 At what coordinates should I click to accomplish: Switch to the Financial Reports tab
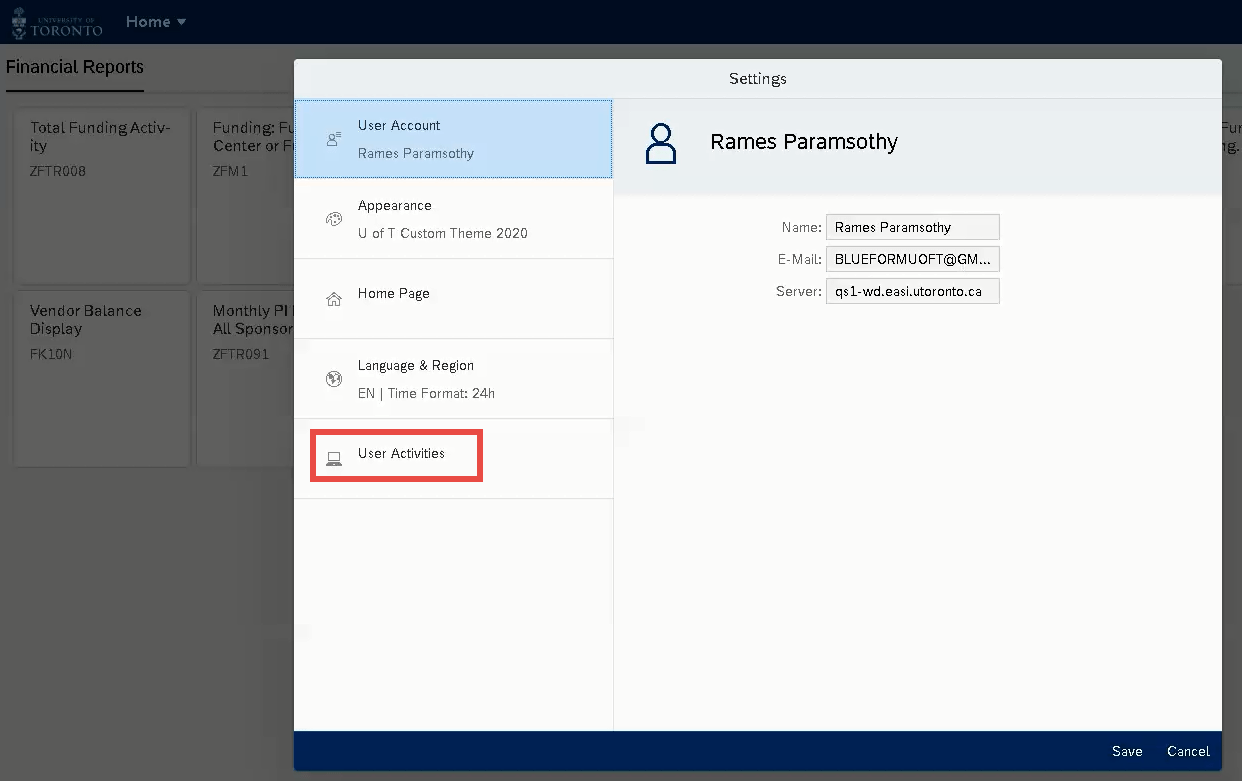tap(74, 67)
